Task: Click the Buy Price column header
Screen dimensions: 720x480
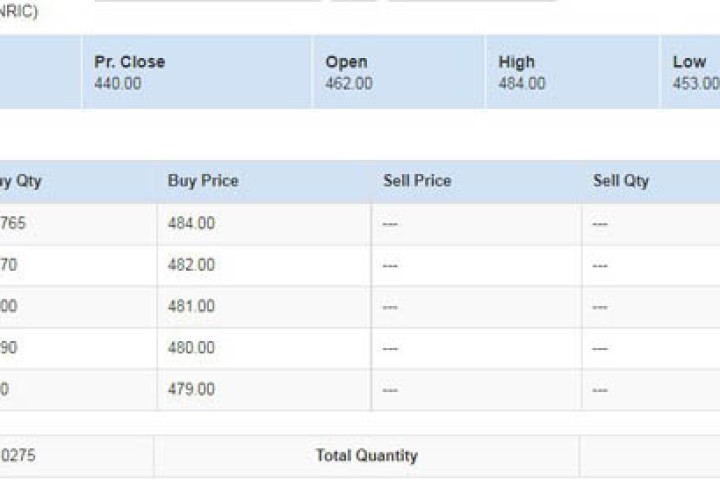Action: click(203, 181)
